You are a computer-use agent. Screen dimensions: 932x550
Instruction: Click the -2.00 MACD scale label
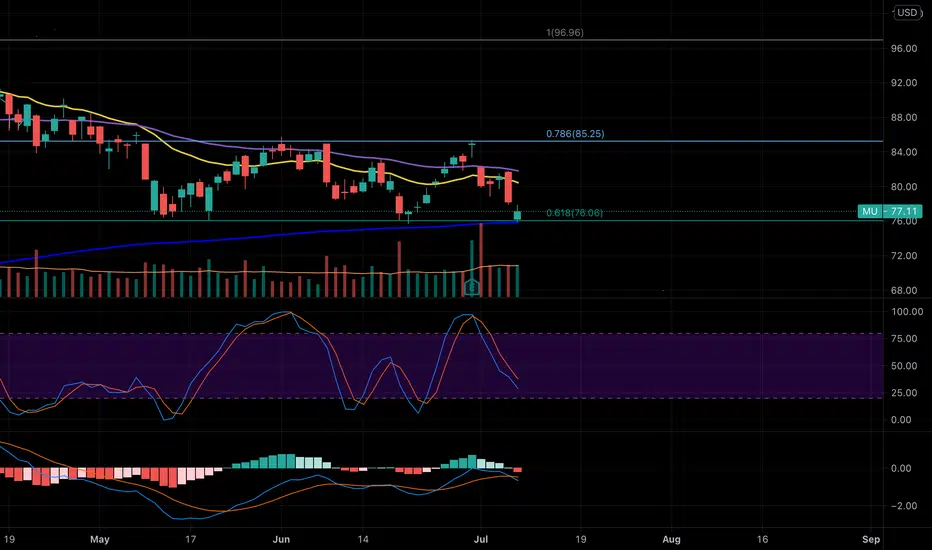click(x=902, y=505)
